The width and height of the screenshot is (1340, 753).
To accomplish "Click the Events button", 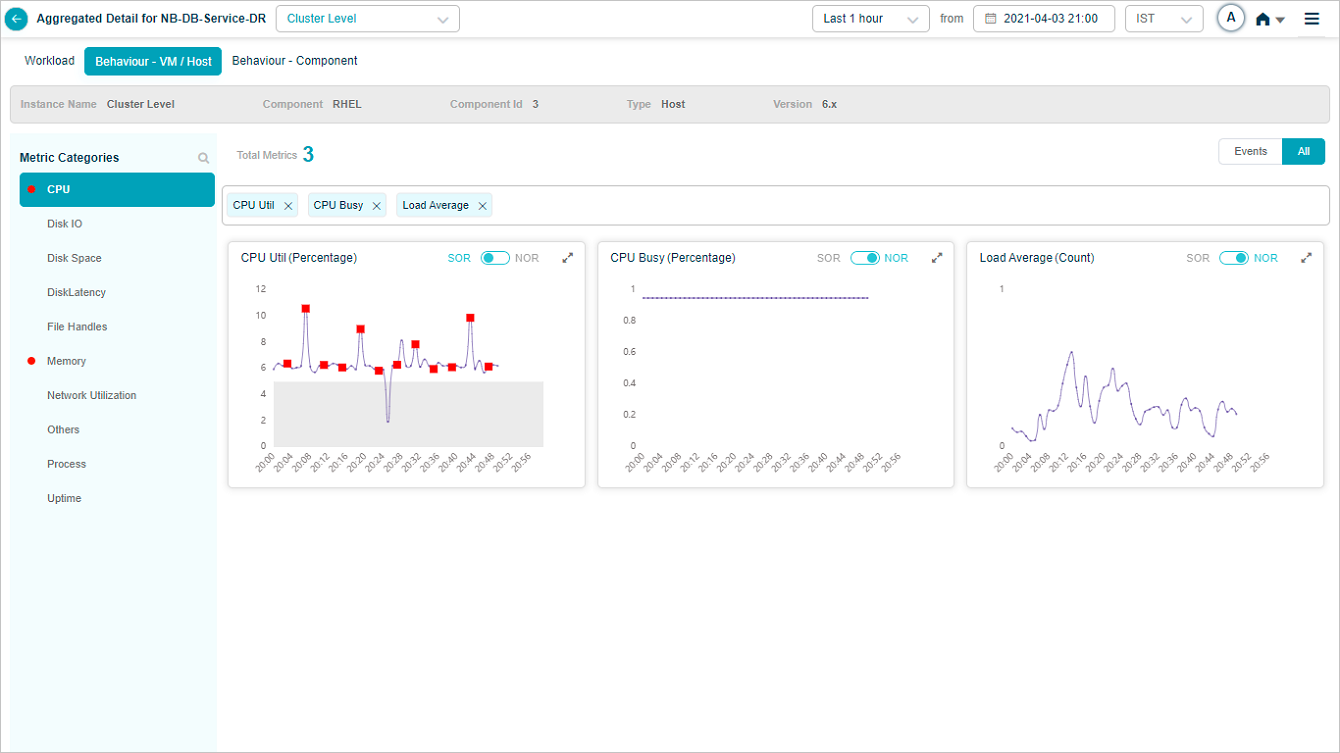I will (x=1250, y=152).
